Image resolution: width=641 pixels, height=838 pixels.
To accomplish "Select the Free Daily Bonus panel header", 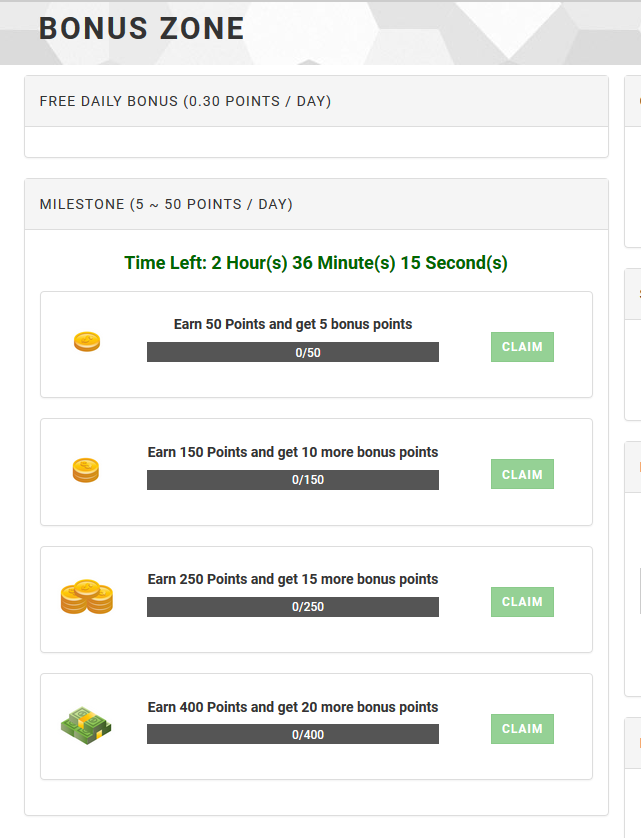I will coord(316,101).
